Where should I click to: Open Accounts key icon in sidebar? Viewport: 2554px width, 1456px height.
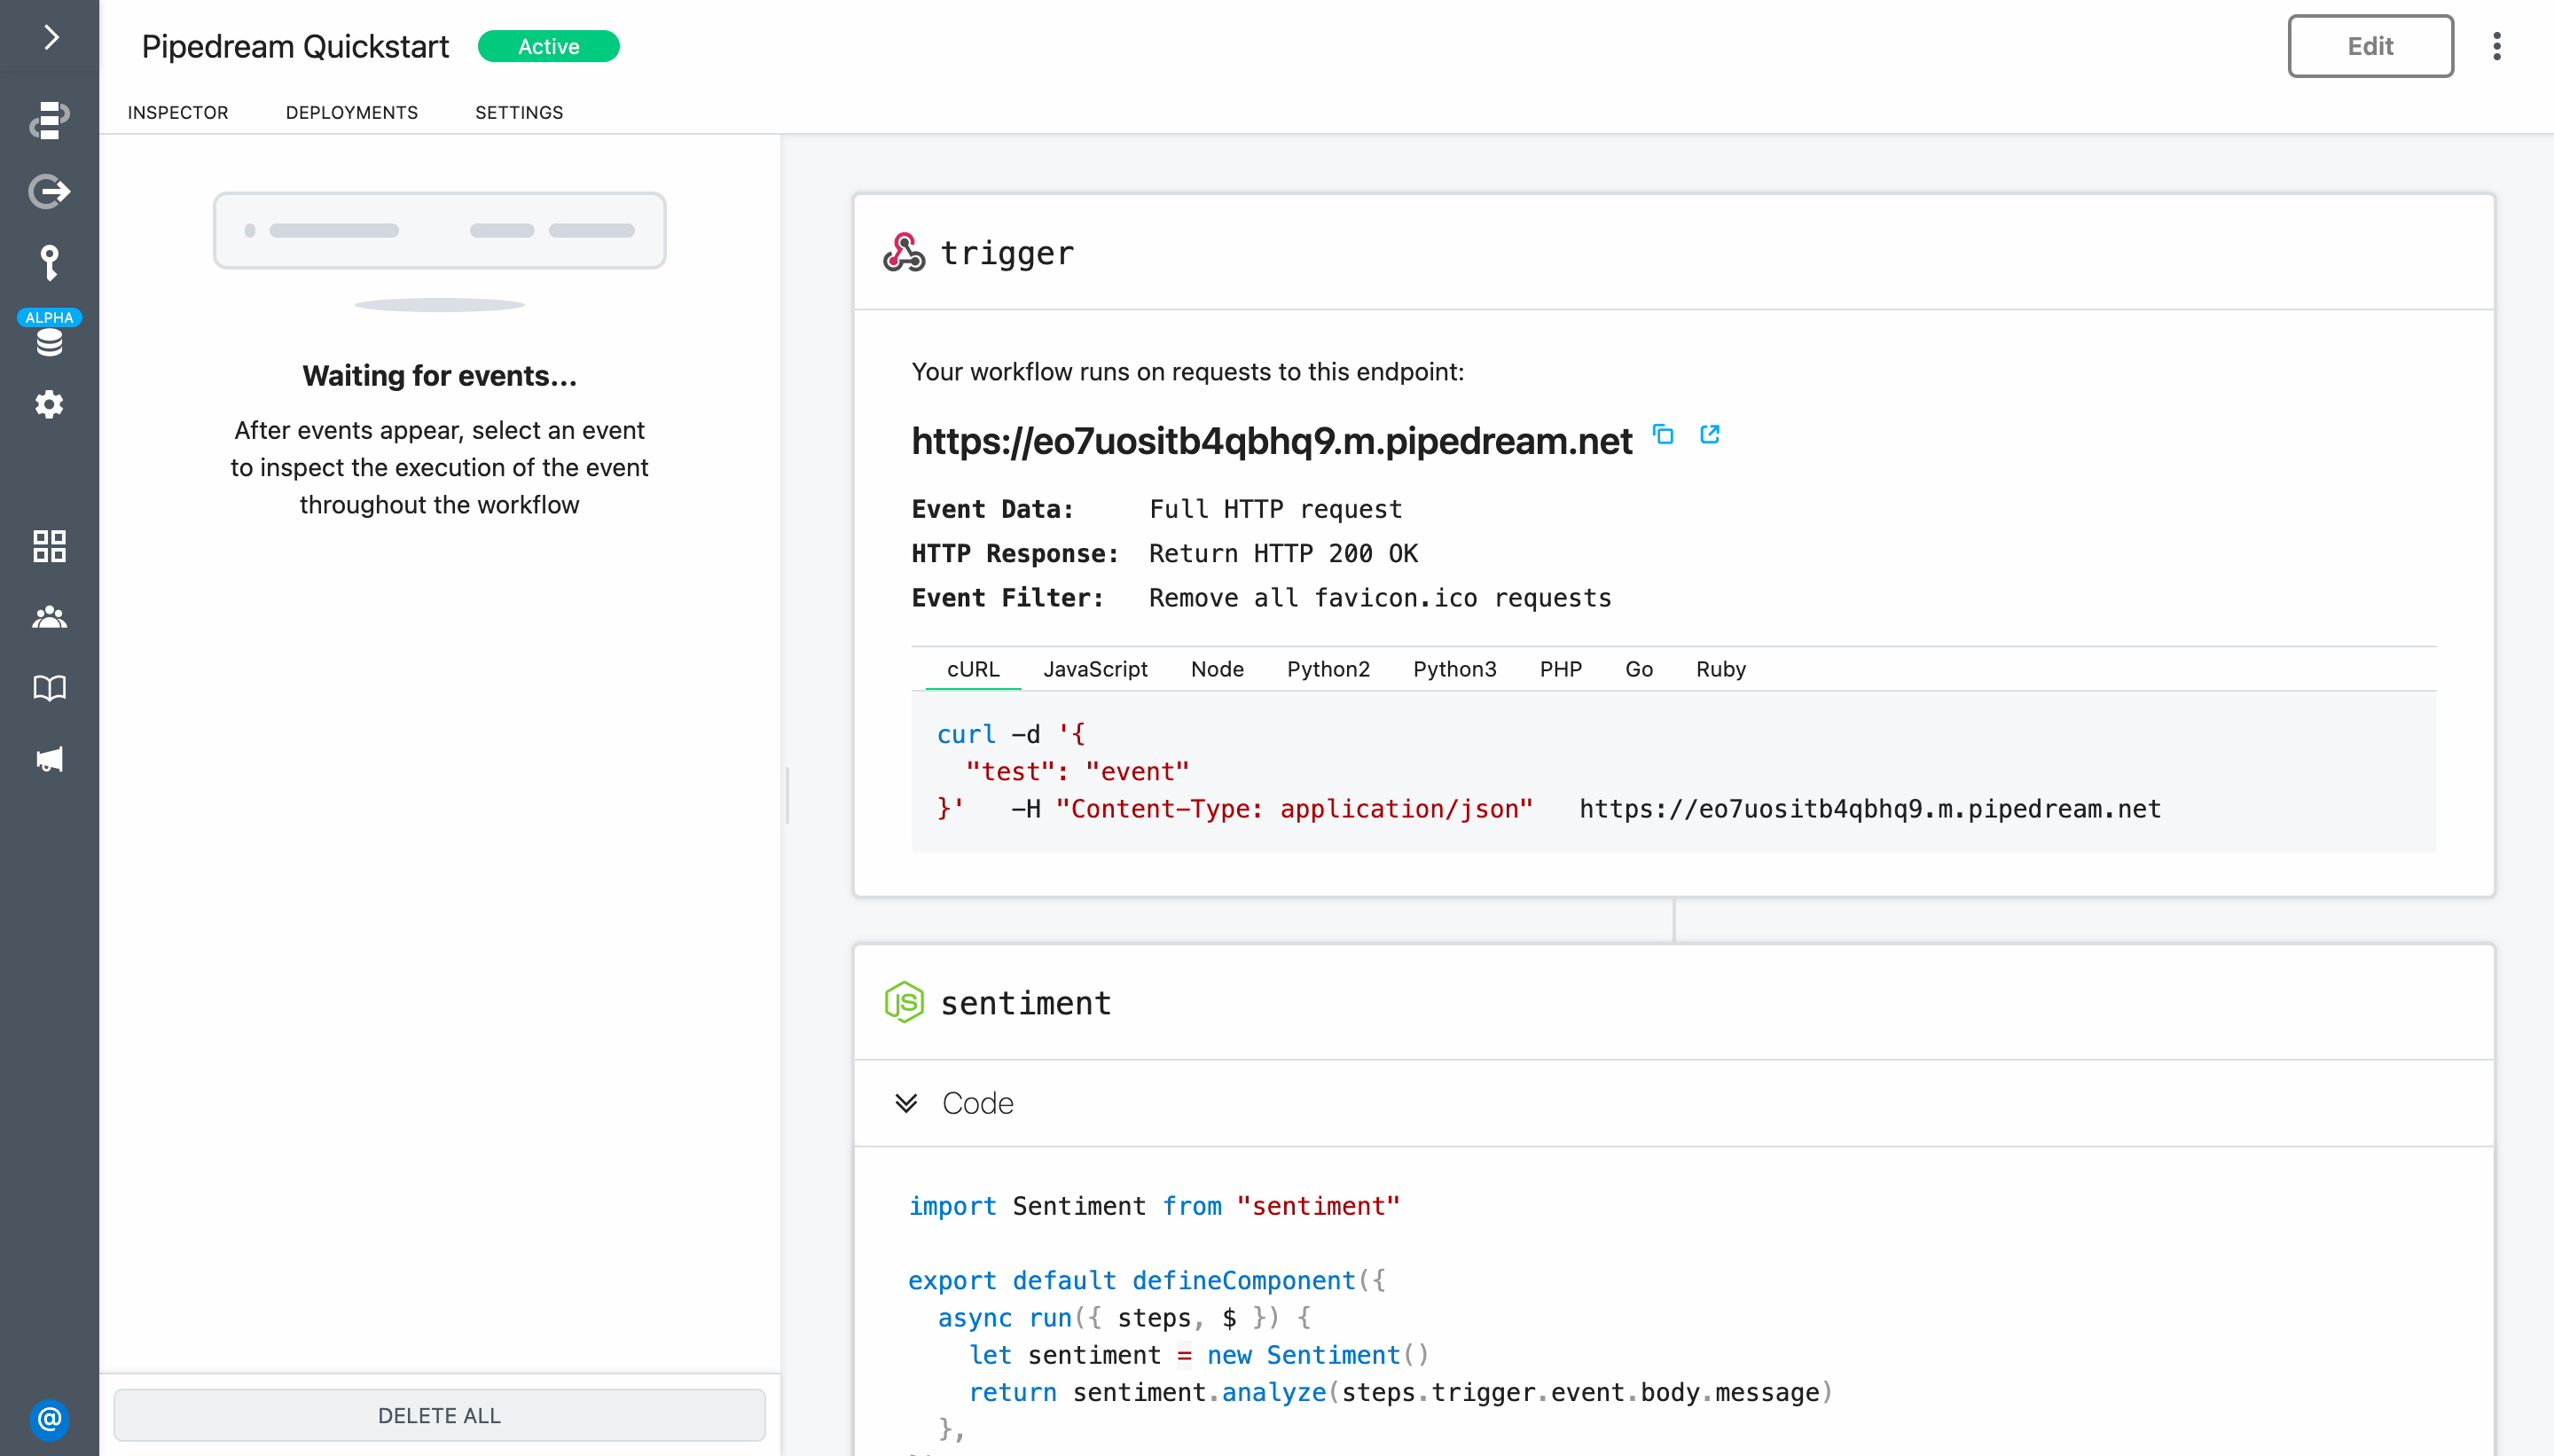tap(49, 262)
